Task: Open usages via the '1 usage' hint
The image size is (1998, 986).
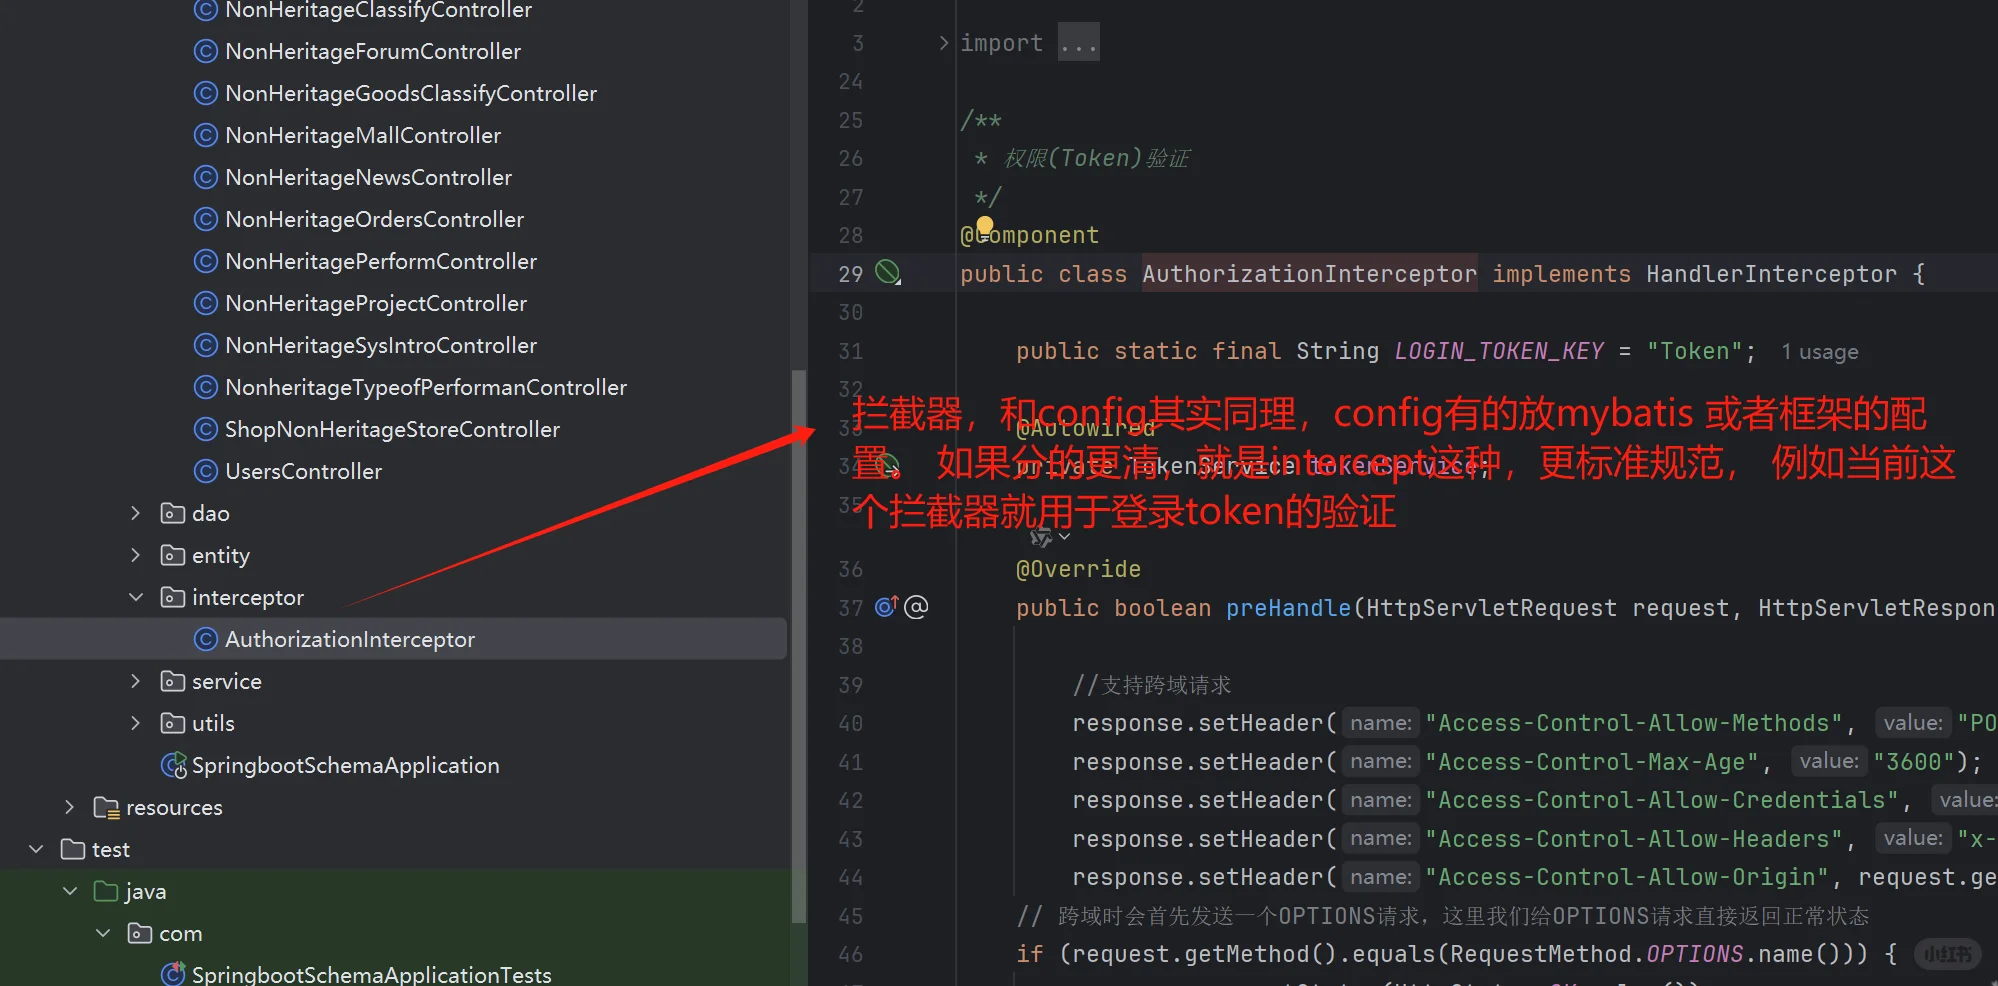Action: 1819,351
